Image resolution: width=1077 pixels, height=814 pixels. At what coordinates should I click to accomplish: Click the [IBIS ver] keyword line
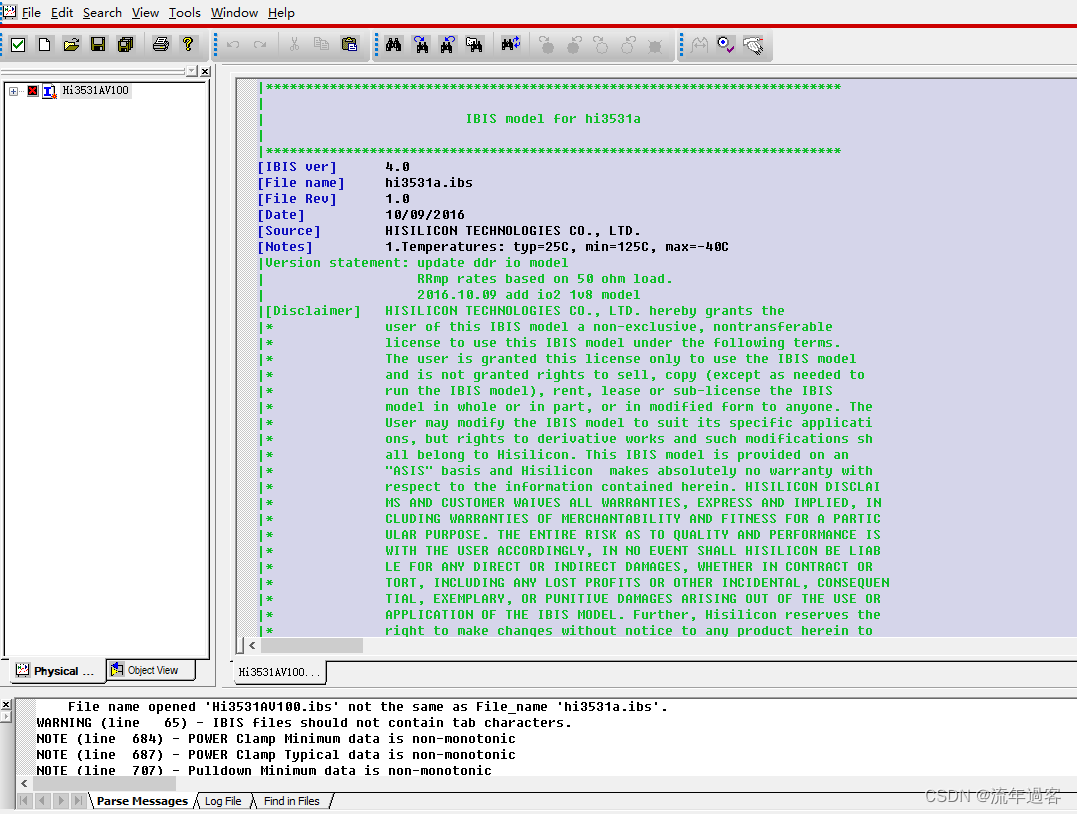point(297,167)
